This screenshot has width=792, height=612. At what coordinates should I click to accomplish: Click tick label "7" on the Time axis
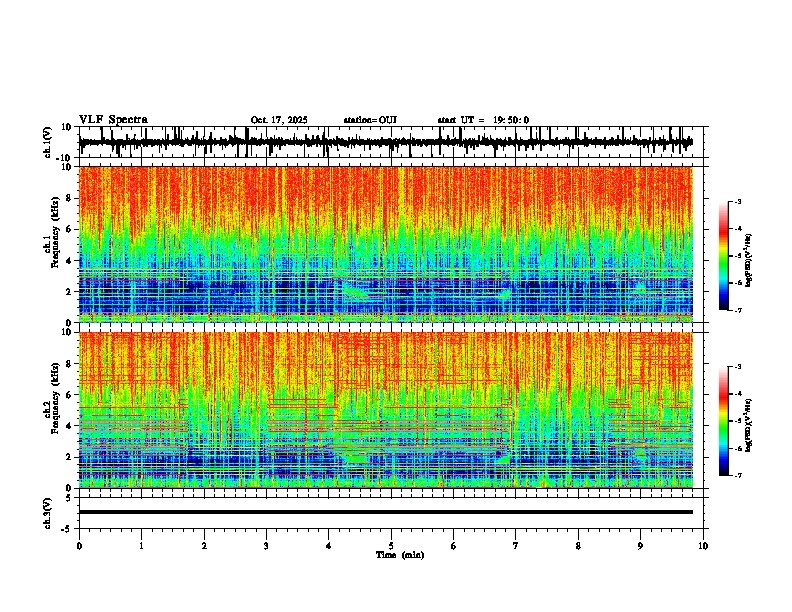(516, 546)
